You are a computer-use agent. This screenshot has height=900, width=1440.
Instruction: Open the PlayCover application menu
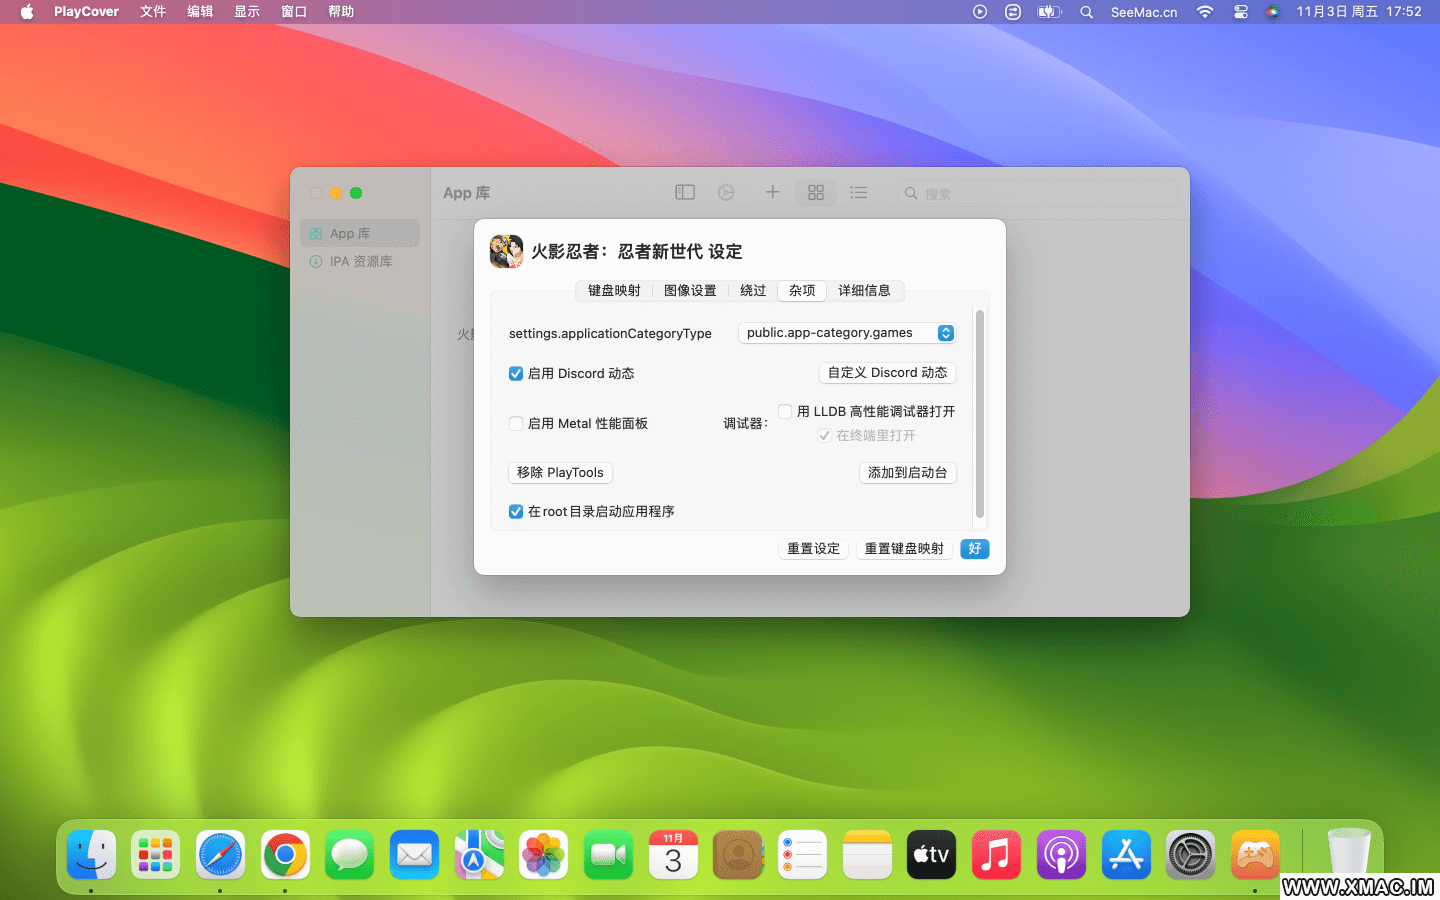[86, 12]
